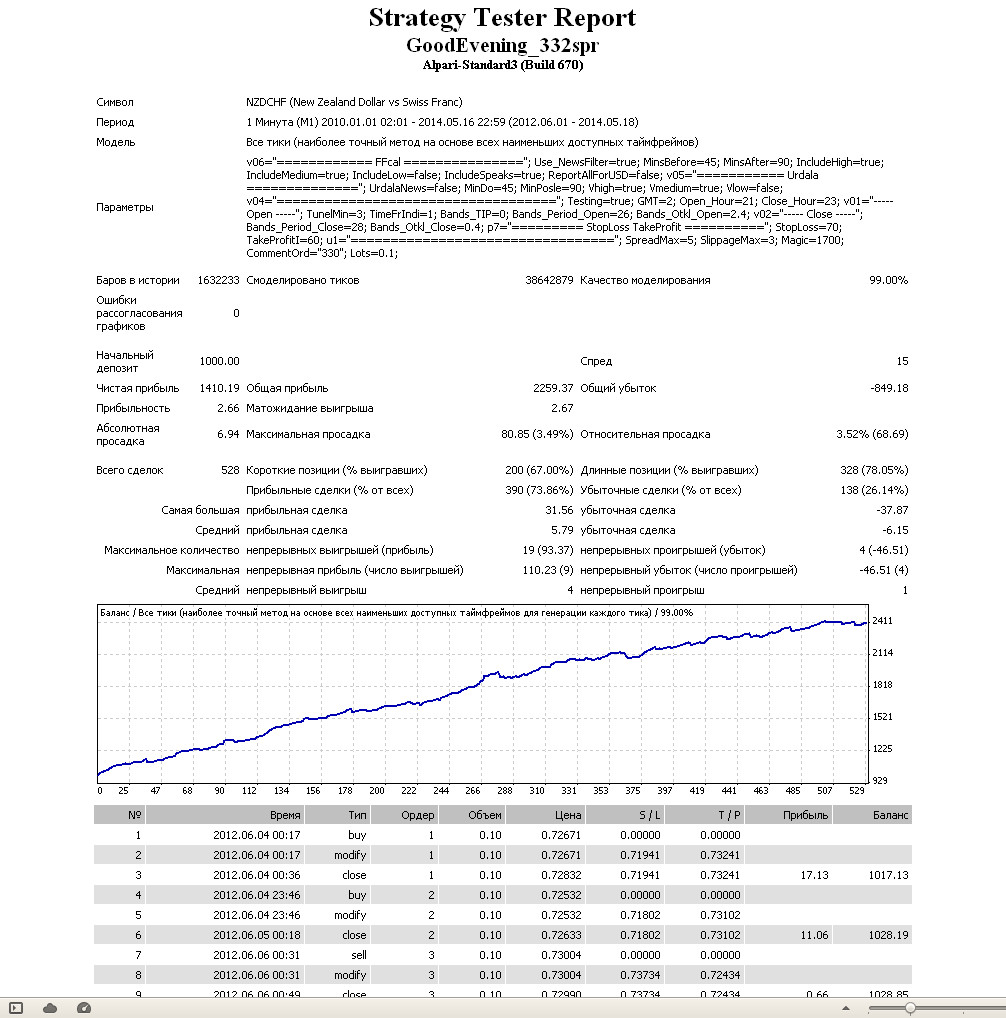
Task: Click the cloud icon in status bar
Action: 50,1008
